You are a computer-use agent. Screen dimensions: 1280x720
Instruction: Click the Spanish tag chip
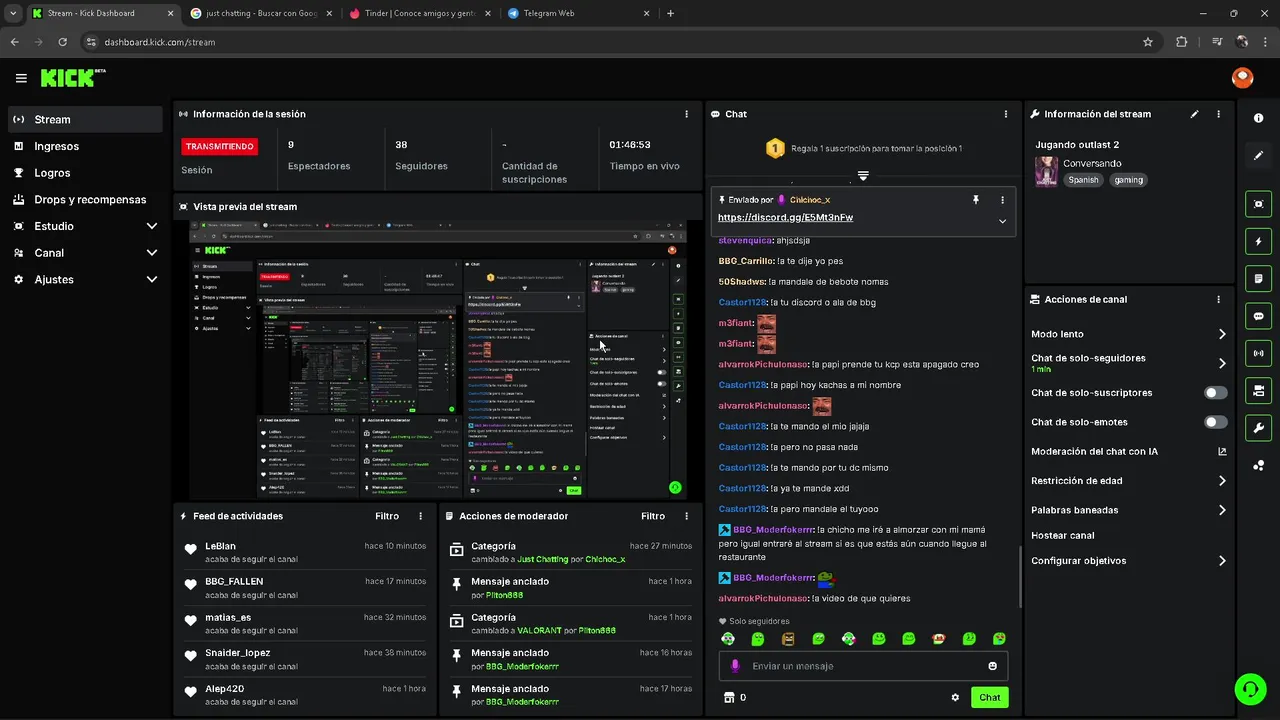click(x=1083, y=180)
